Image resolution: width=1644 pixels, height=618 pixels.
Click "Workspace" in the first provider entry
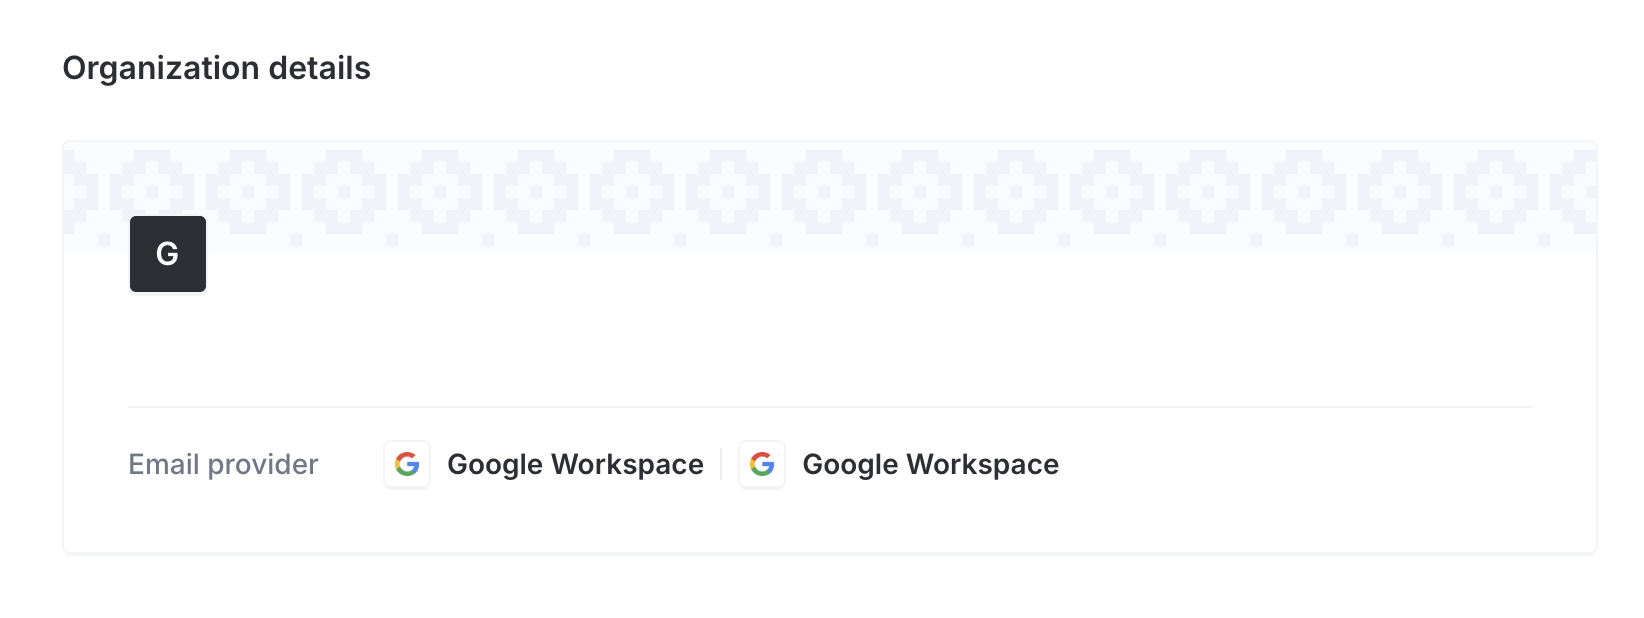point(627,464)
